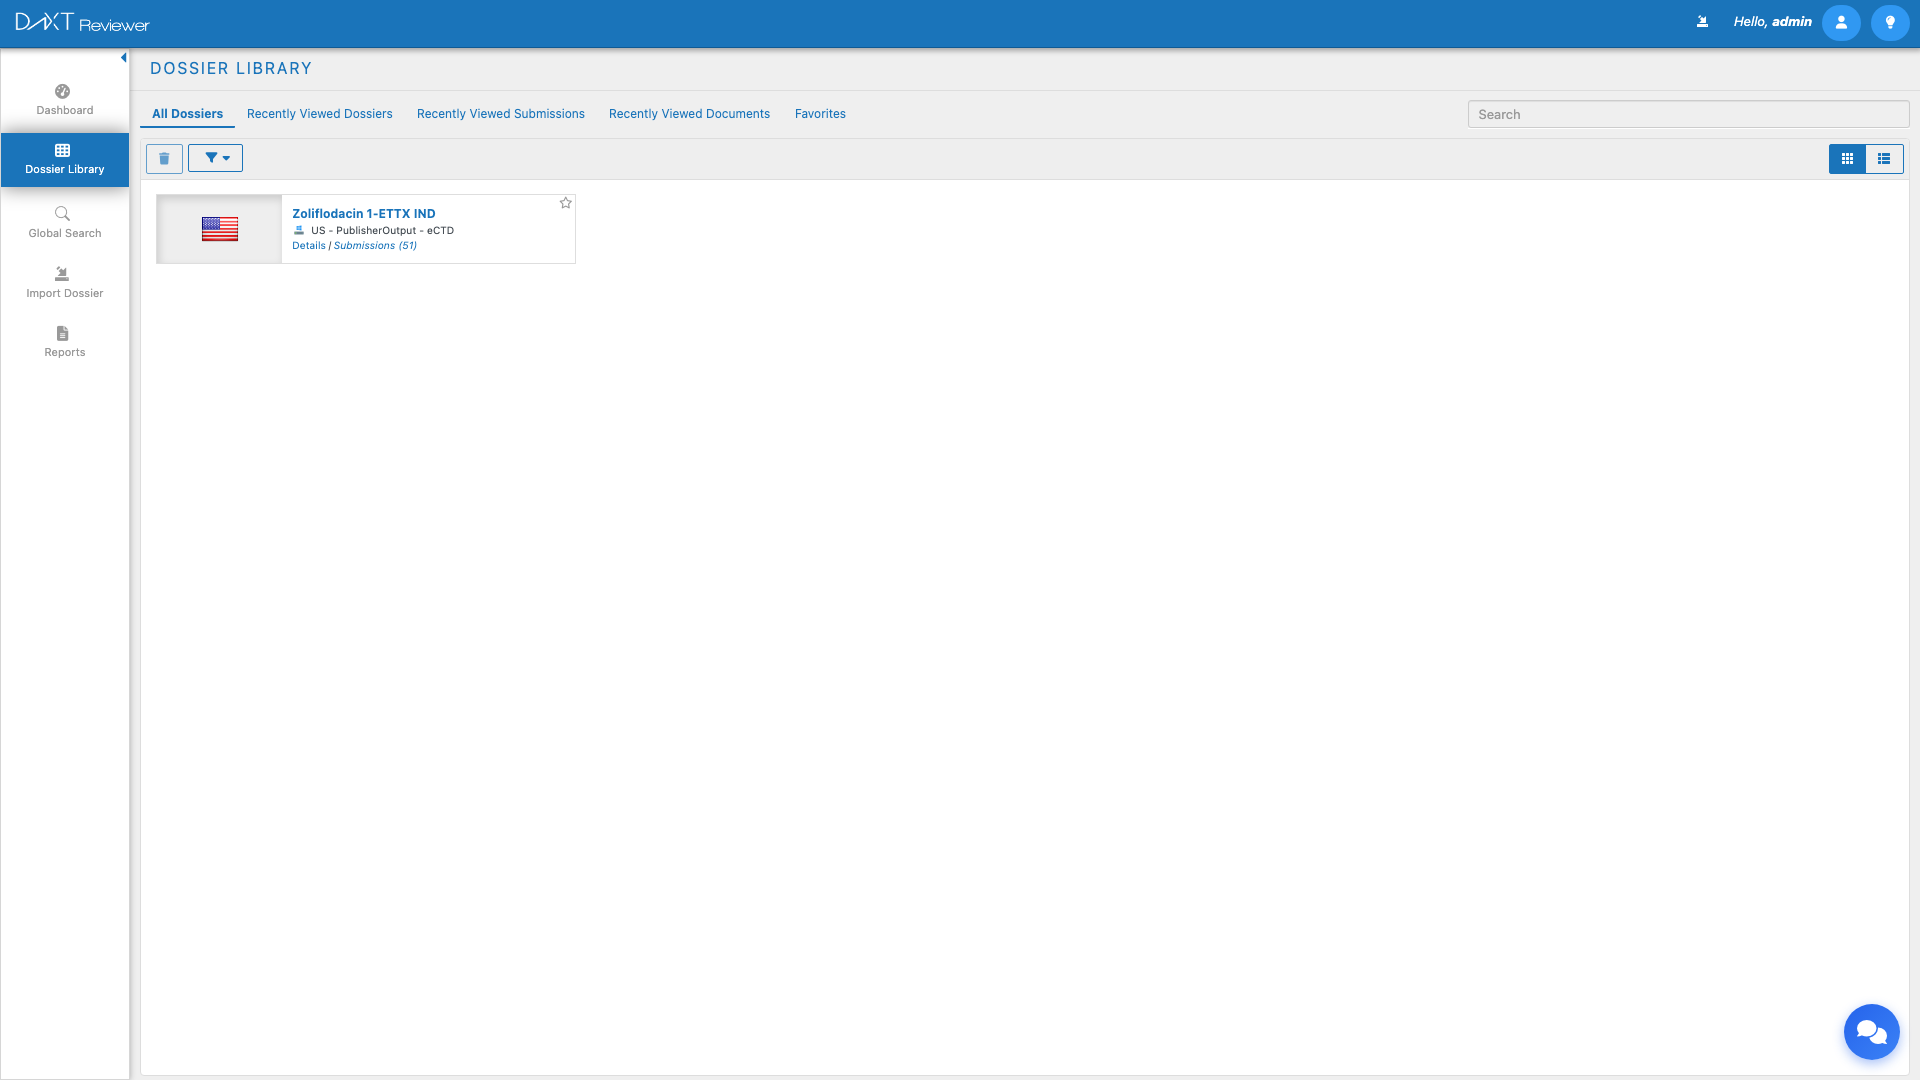Open Submissions (51) for Zoliflodacin 1-ETTX IND

pos(375,245)
